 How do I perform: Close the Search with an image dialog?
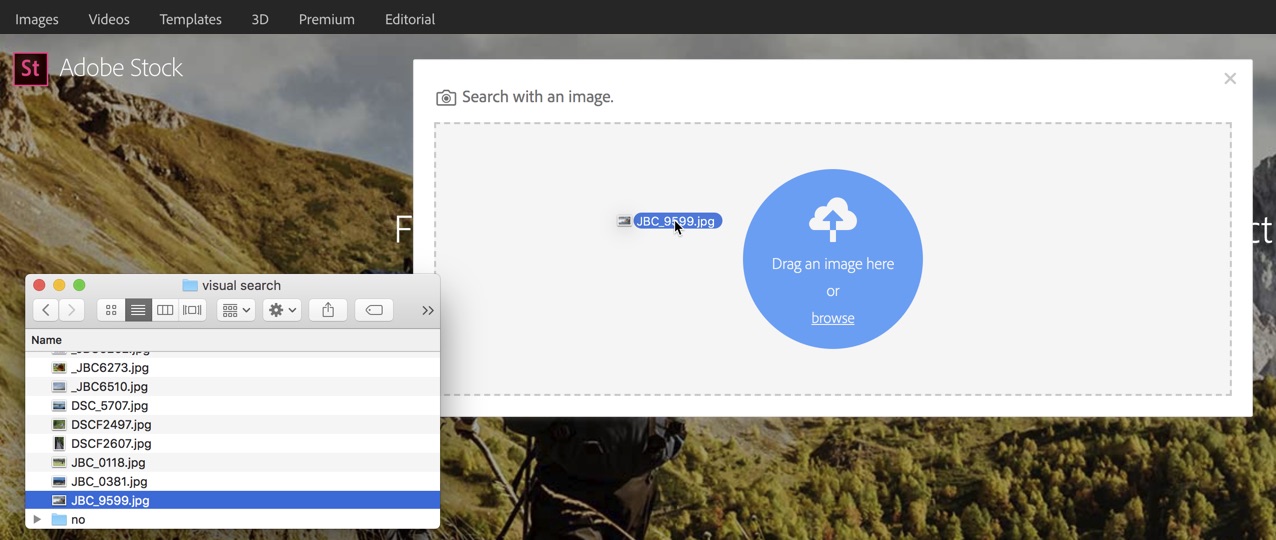pos(1230,79)
